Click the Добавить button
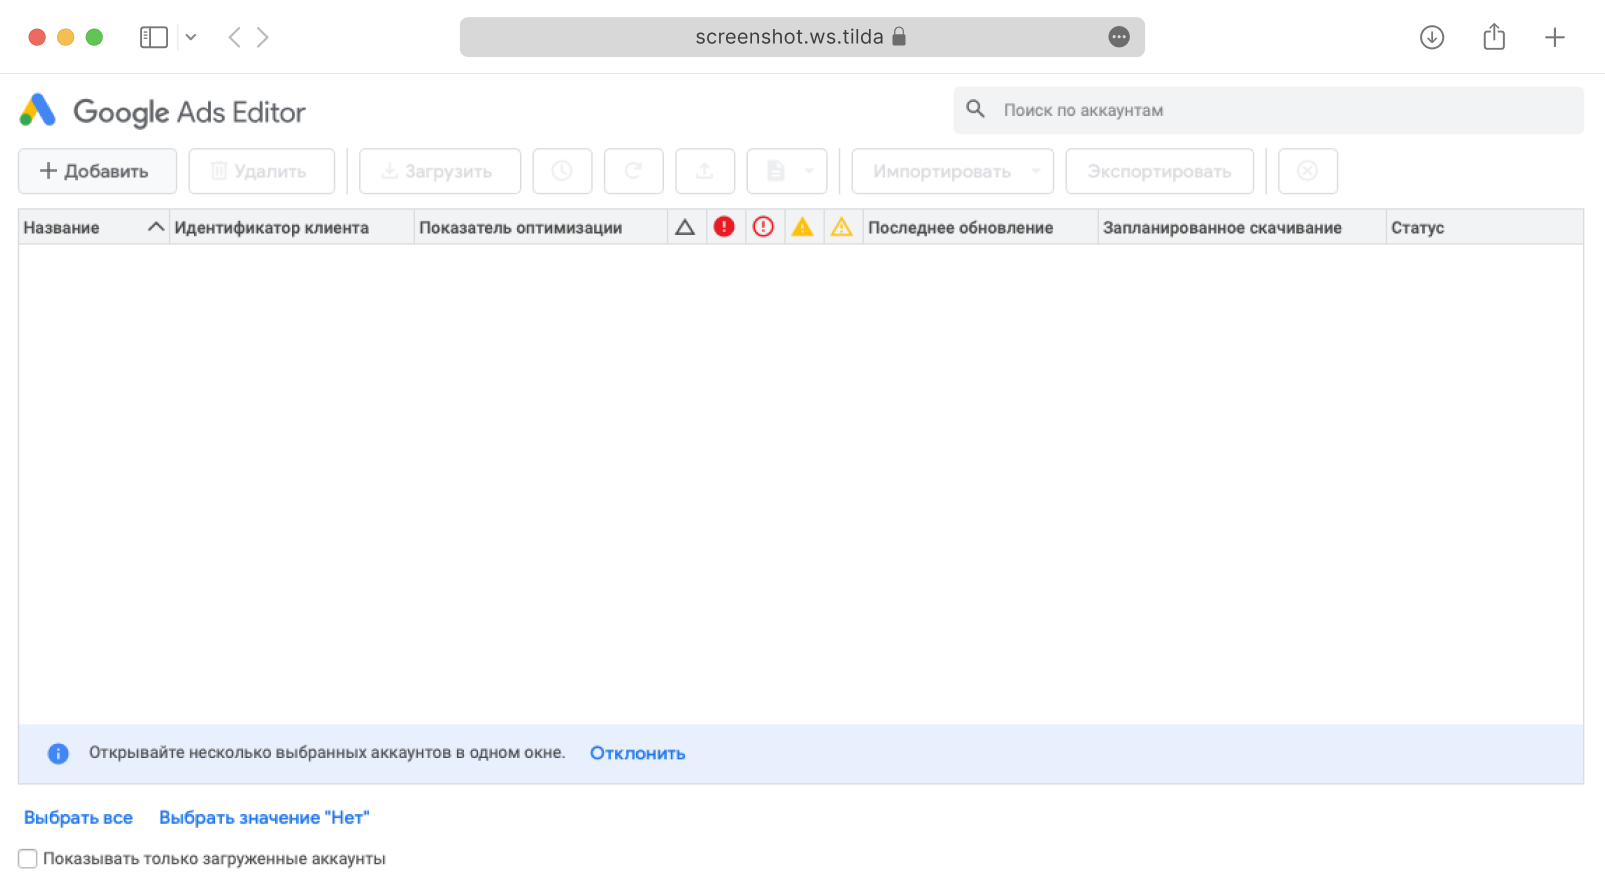 [x=97, y=171]
